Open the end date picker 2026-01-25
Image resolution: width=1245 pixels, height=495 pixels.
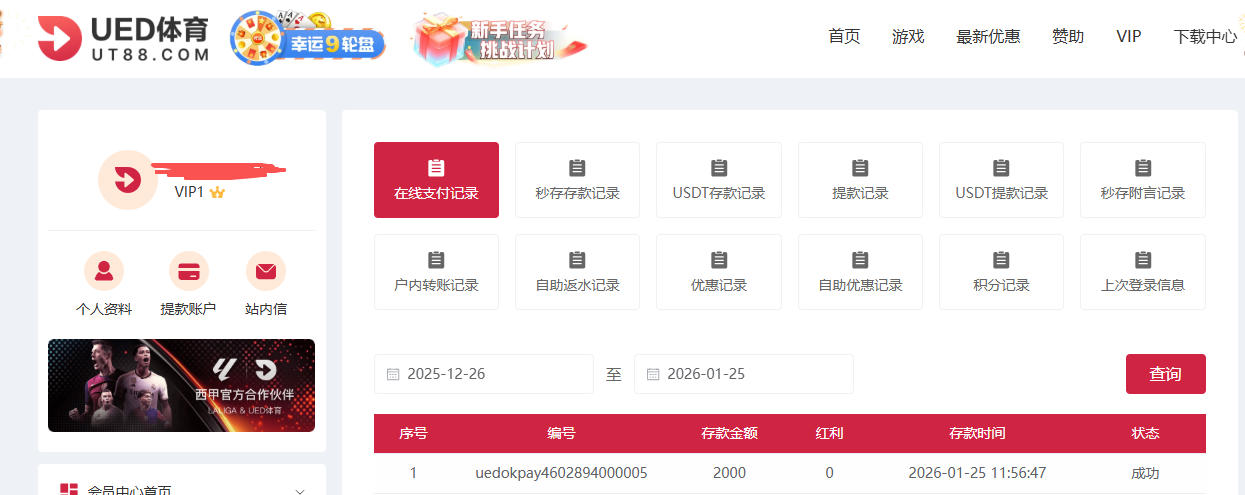(743, 374)
